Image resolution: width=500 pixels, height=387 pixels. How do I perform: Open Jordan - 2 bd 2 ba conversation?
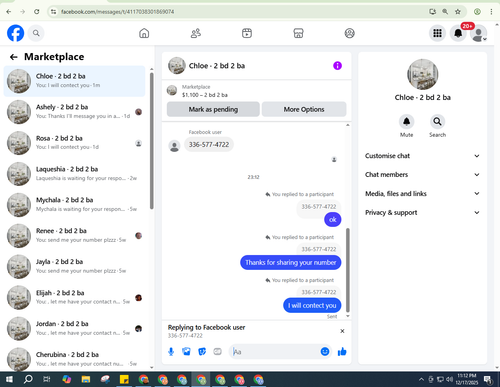(74, 329)
